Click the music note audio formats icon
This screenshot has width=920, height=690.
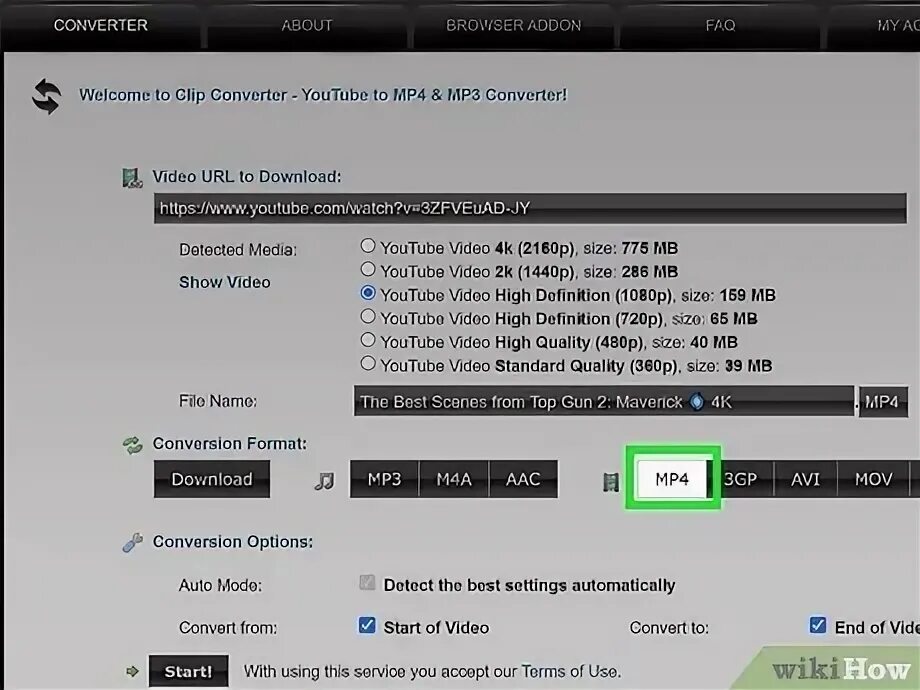click(x=324, y=481)
